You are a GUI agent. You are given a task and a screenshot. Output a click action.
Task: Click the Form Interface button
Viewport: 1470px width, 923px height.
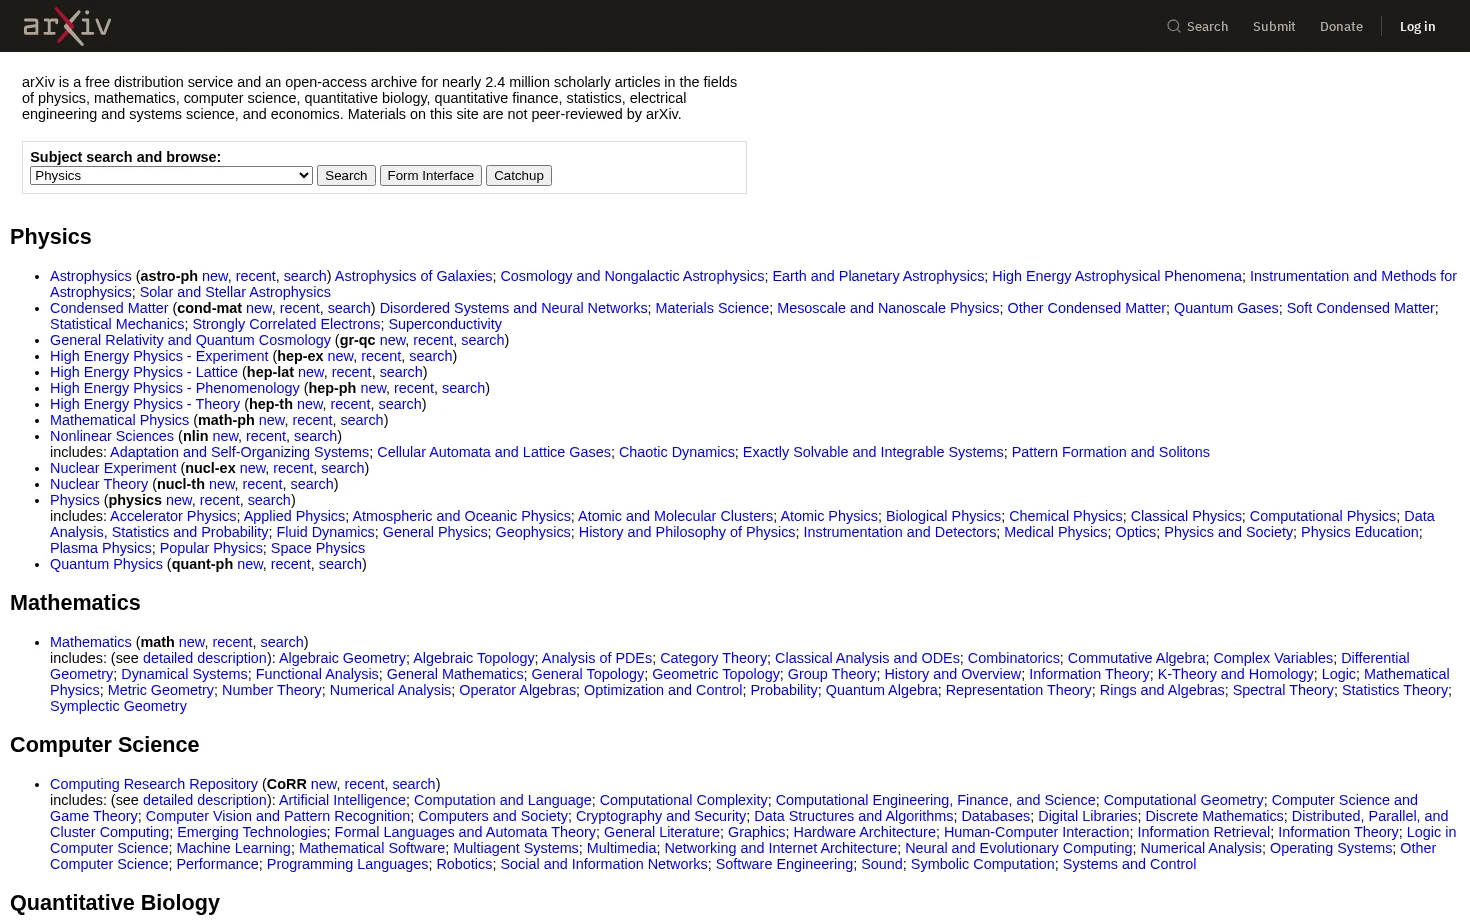pyautogui.click(x=431, y=175)
